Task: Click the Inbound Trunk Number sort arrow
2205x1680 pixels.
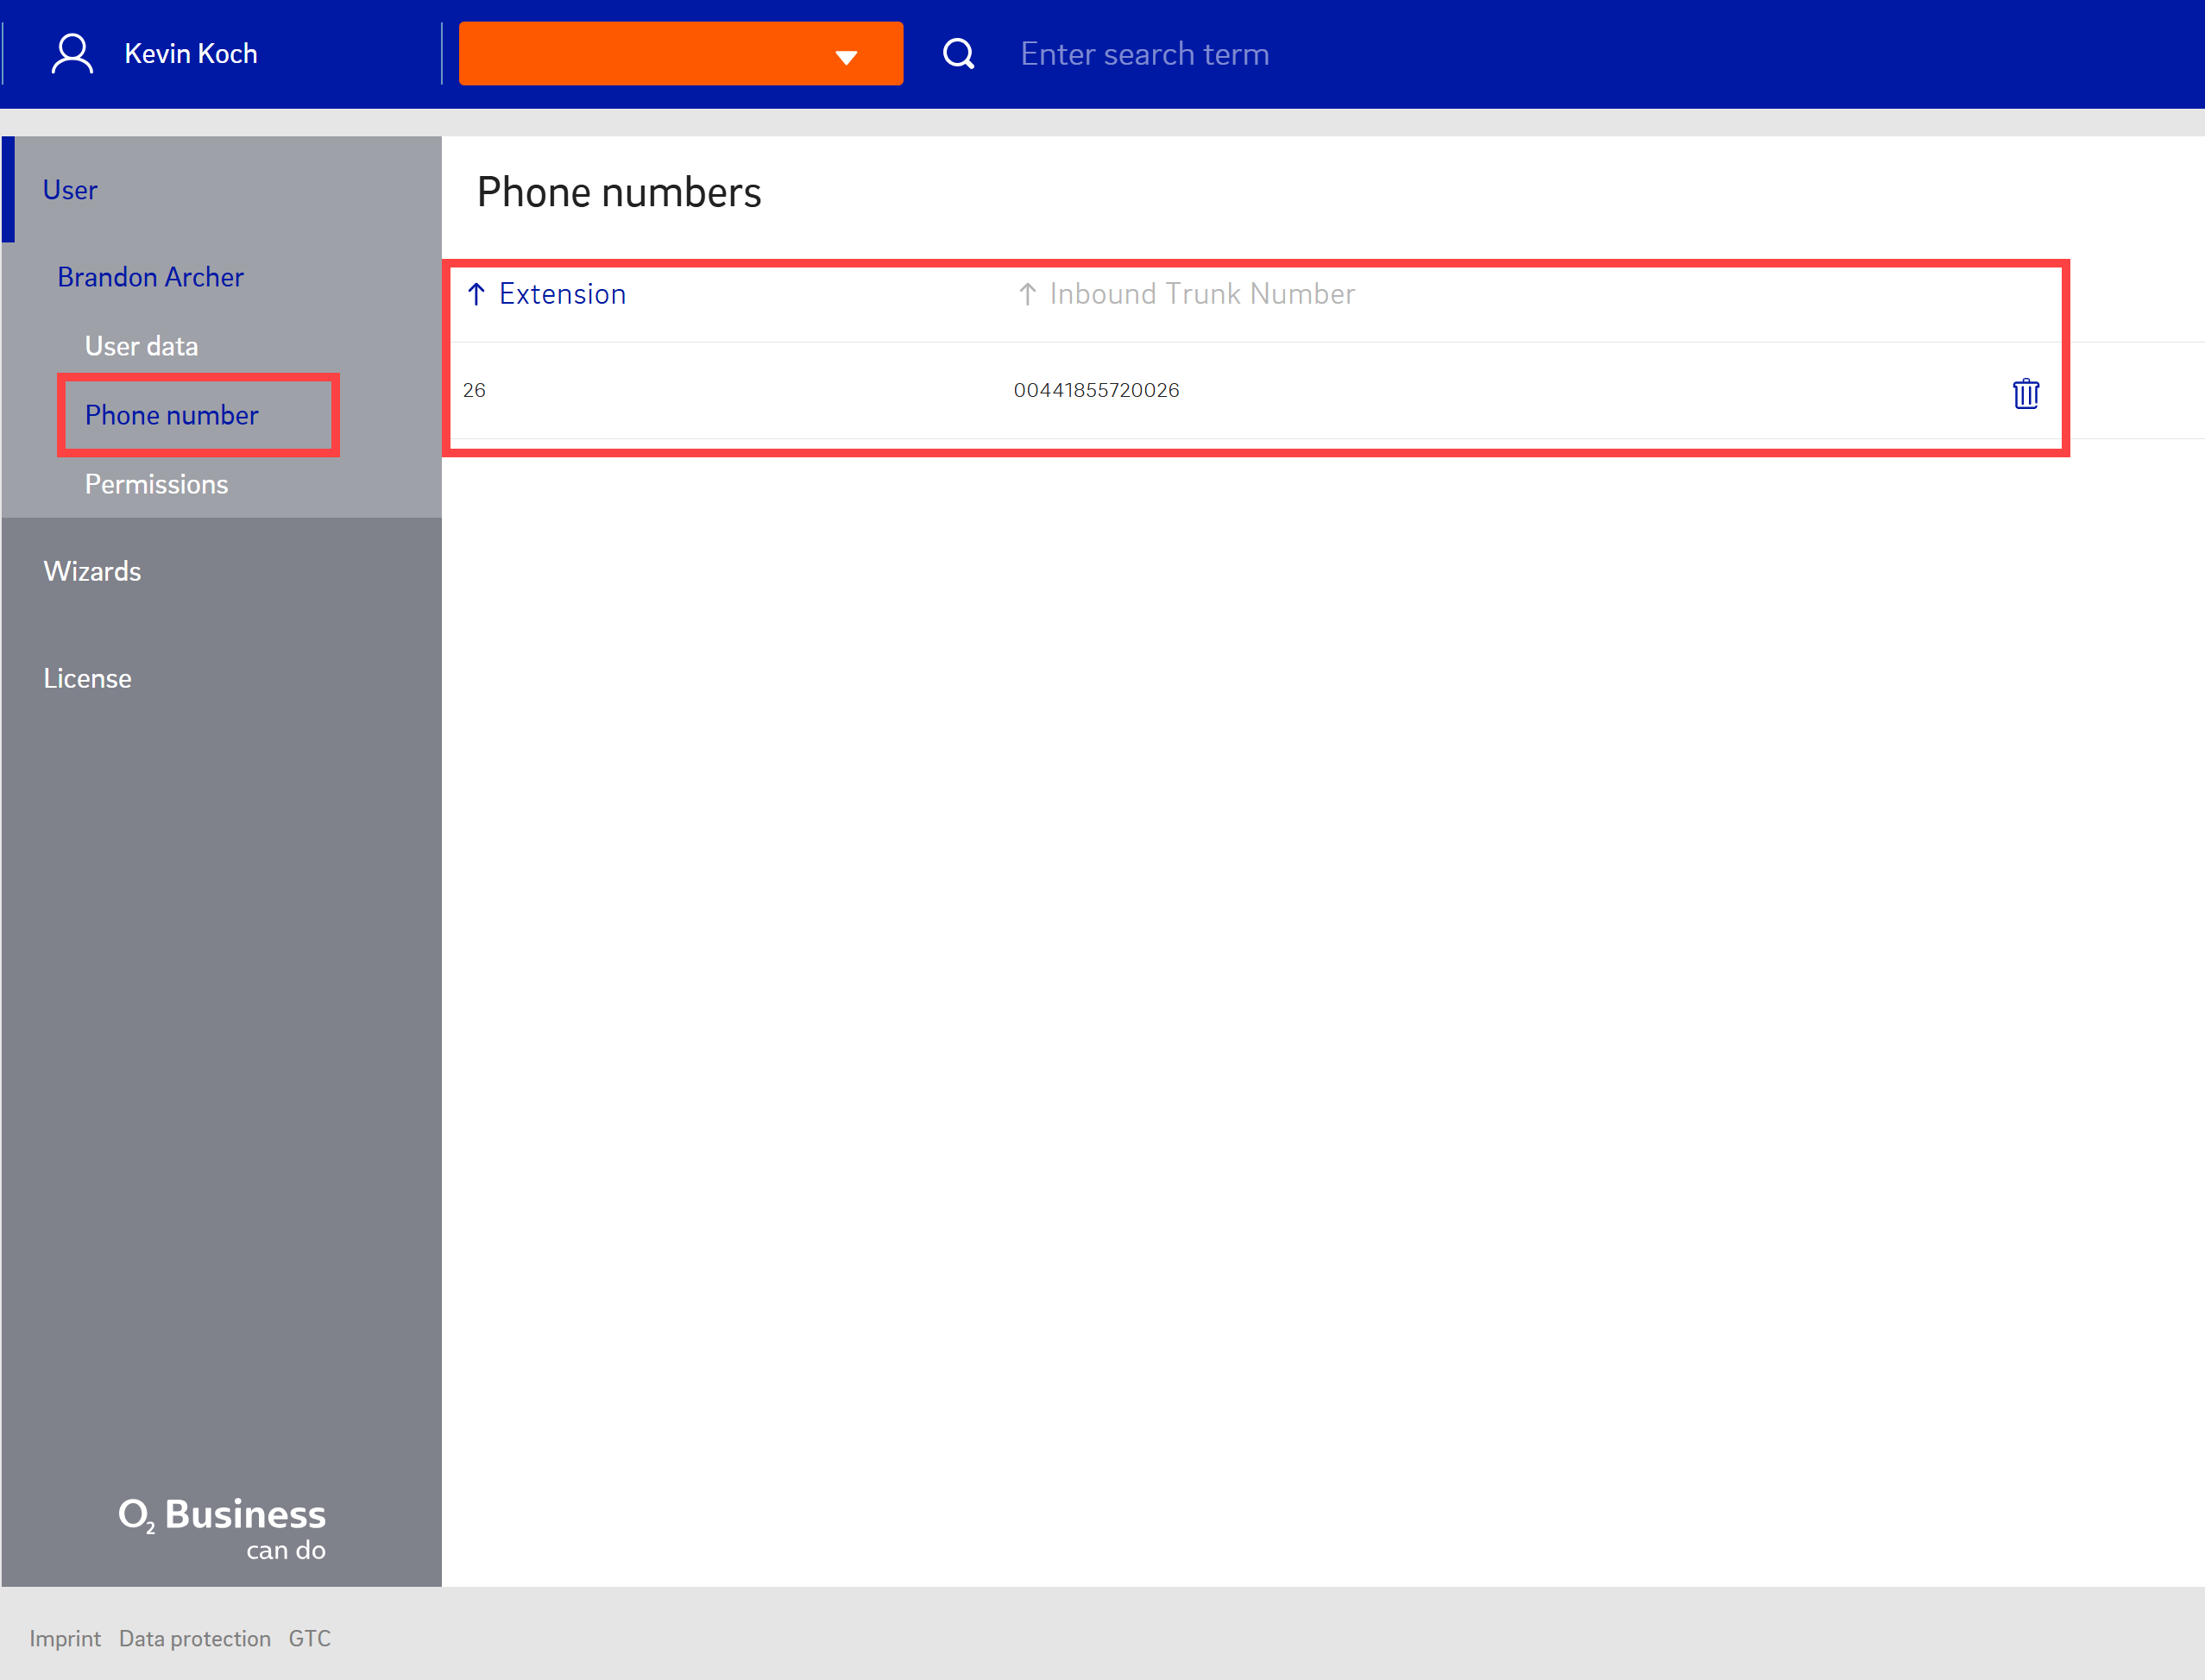Action: pos(1027,294)
